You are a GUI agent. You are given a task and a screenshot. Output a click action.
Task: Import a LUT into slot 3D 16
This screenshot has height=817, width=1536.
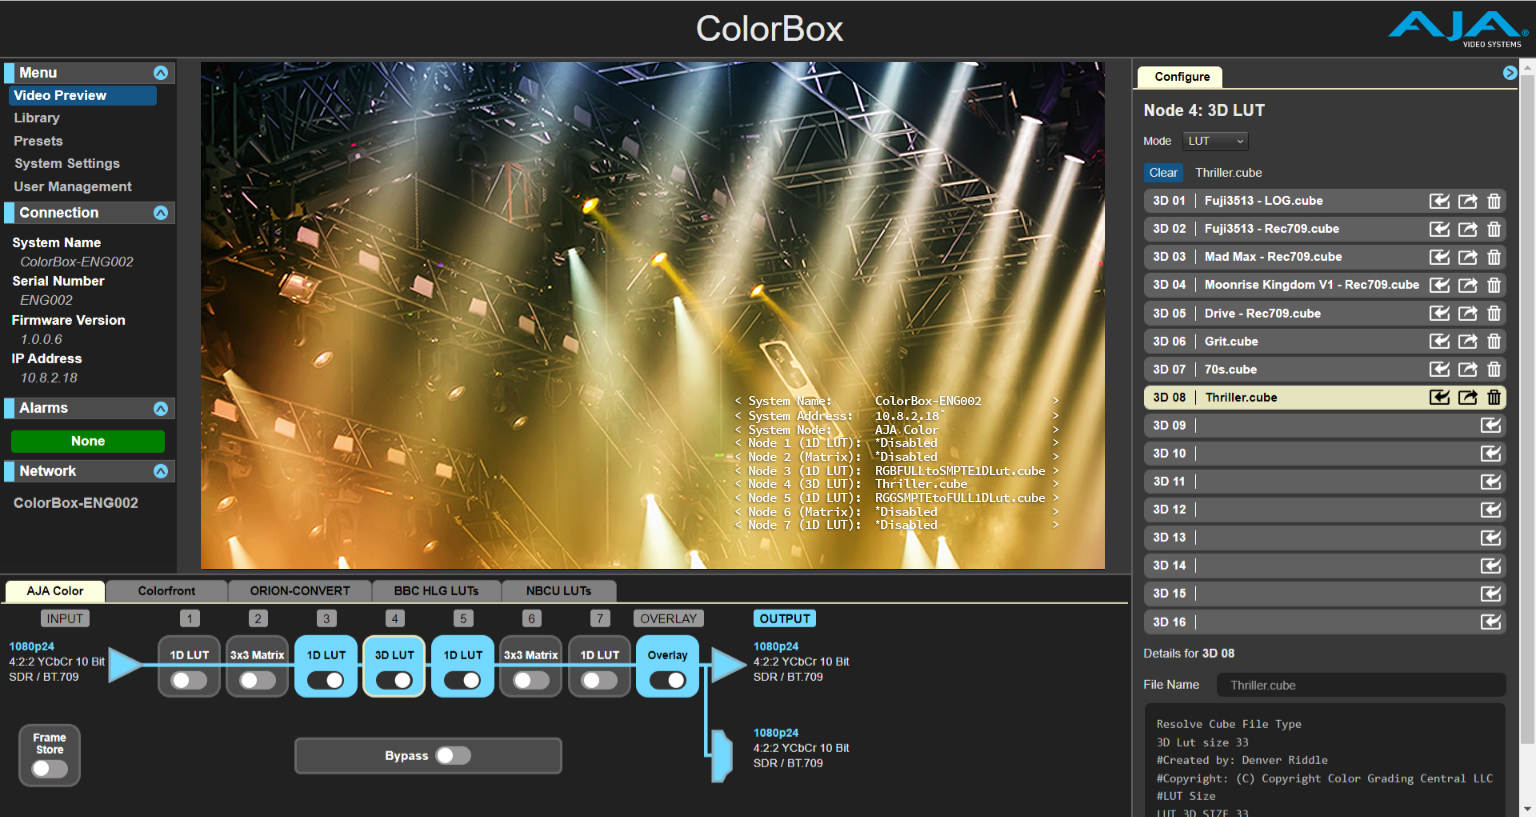pyautogui.click(x=1491, y=621)
